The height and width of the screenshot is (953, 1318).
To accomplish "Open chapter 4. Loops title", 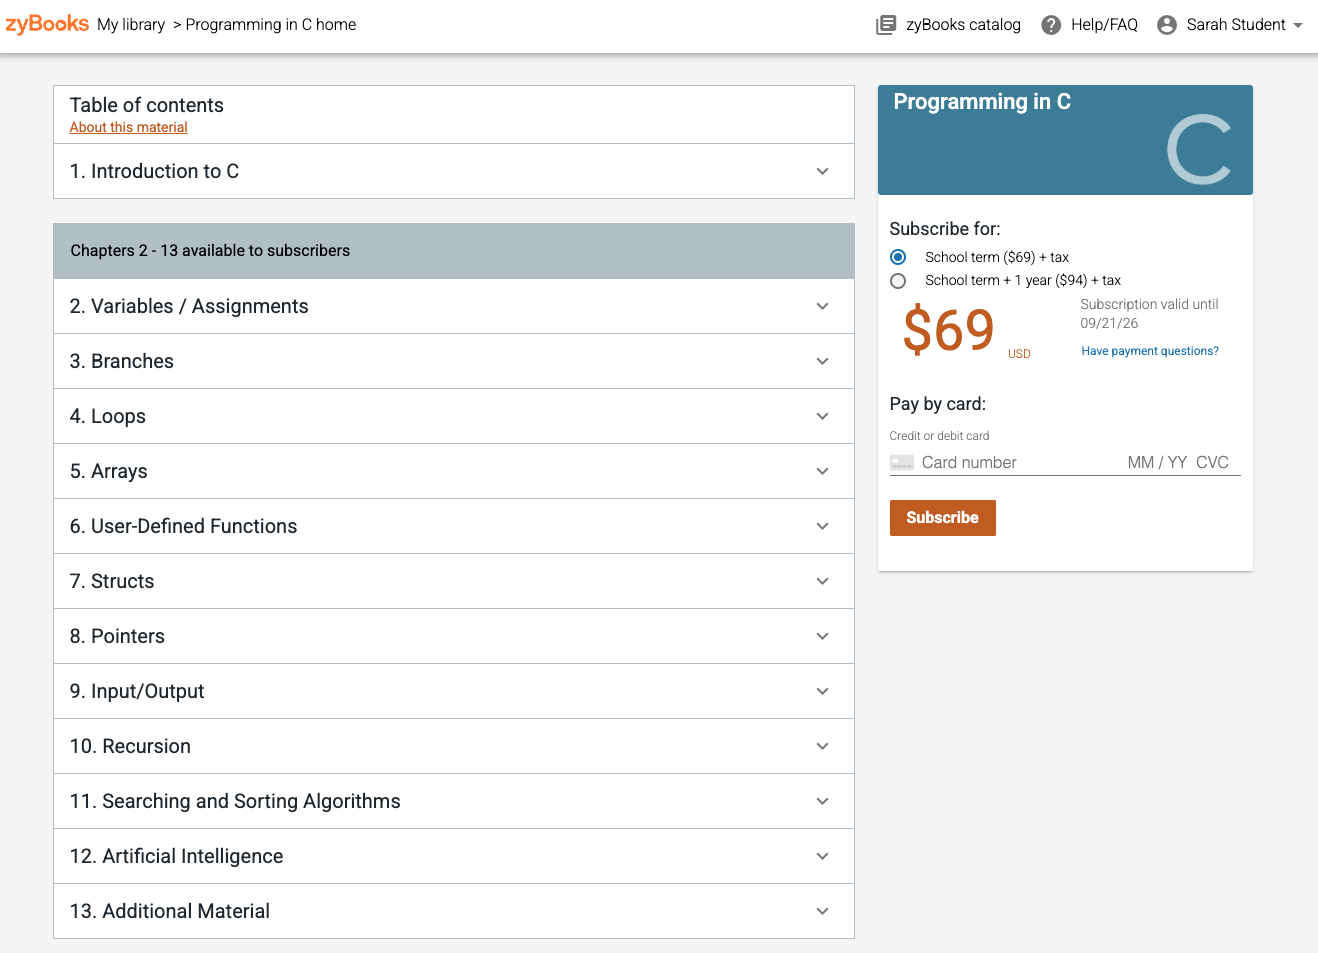I will coord(108,416).
